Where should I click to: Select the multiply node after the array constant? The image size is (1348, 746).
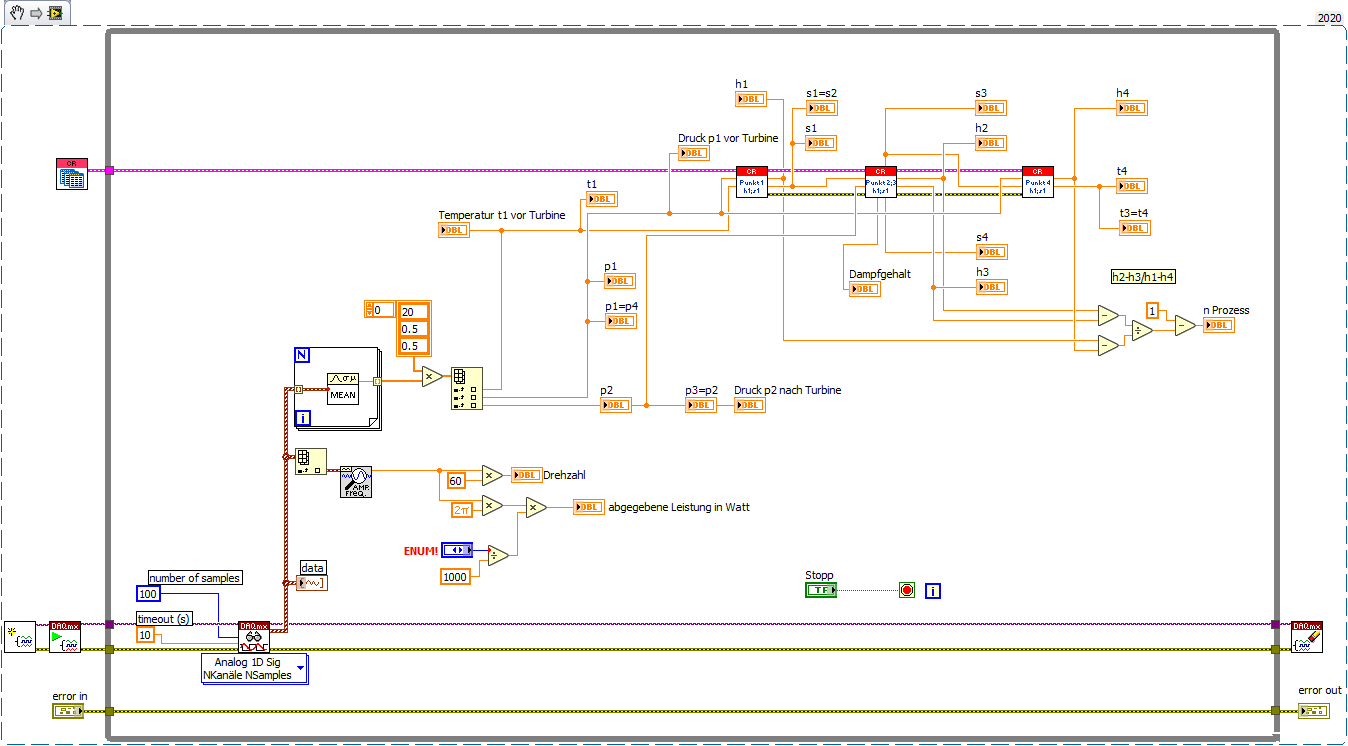[x=432, y=376]
